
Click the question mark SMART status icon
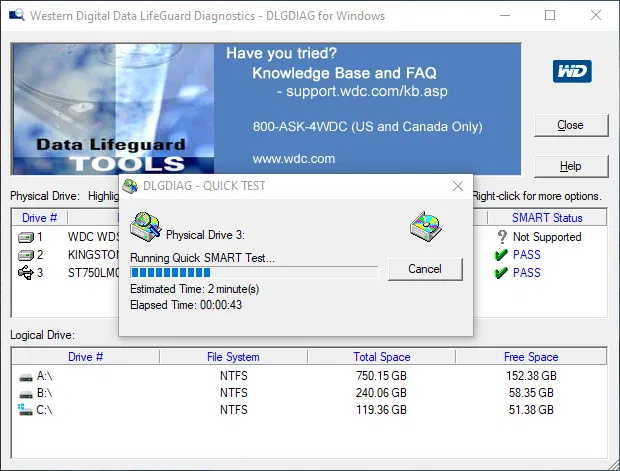[502, 237]
